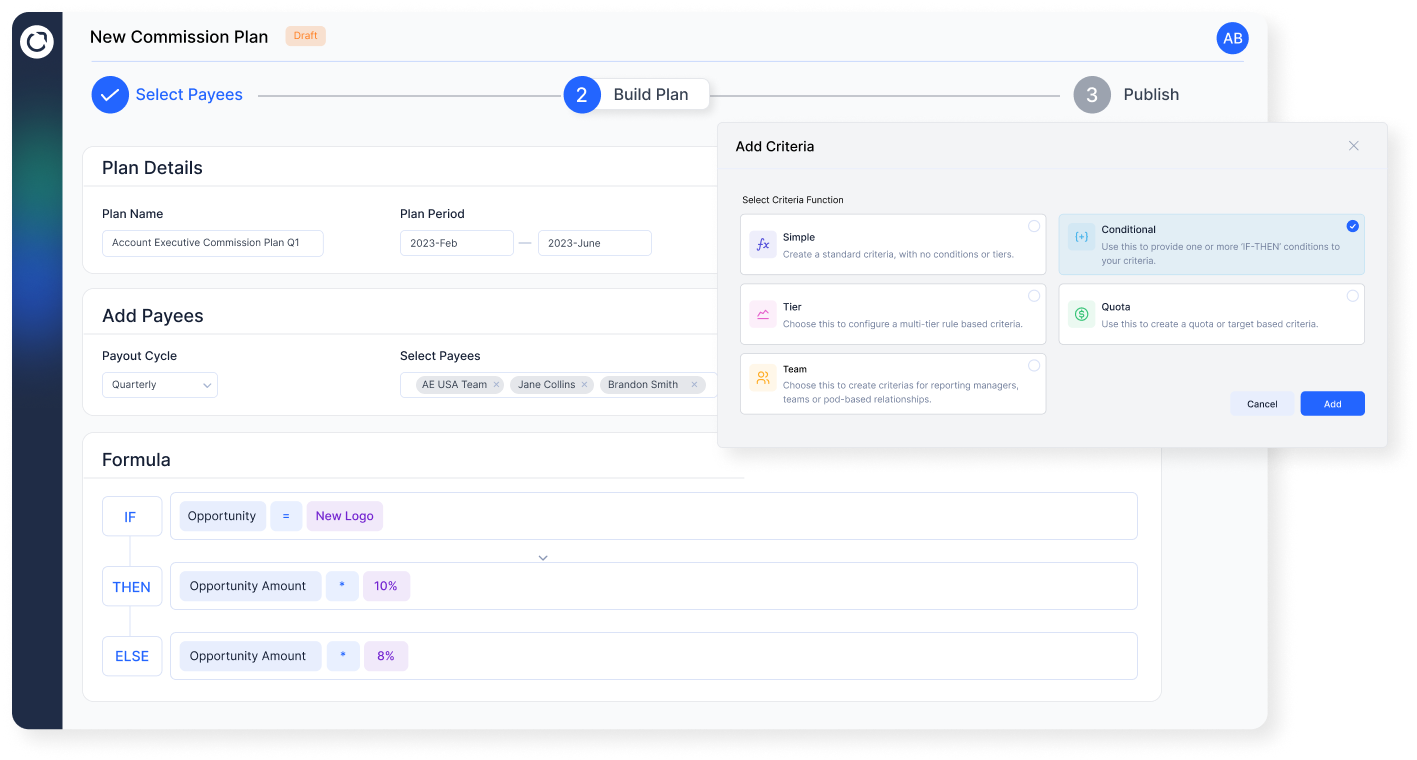The image size is (1417, 760).
Task: Go to the Select Payees step
Action: [x=189, y=95]
